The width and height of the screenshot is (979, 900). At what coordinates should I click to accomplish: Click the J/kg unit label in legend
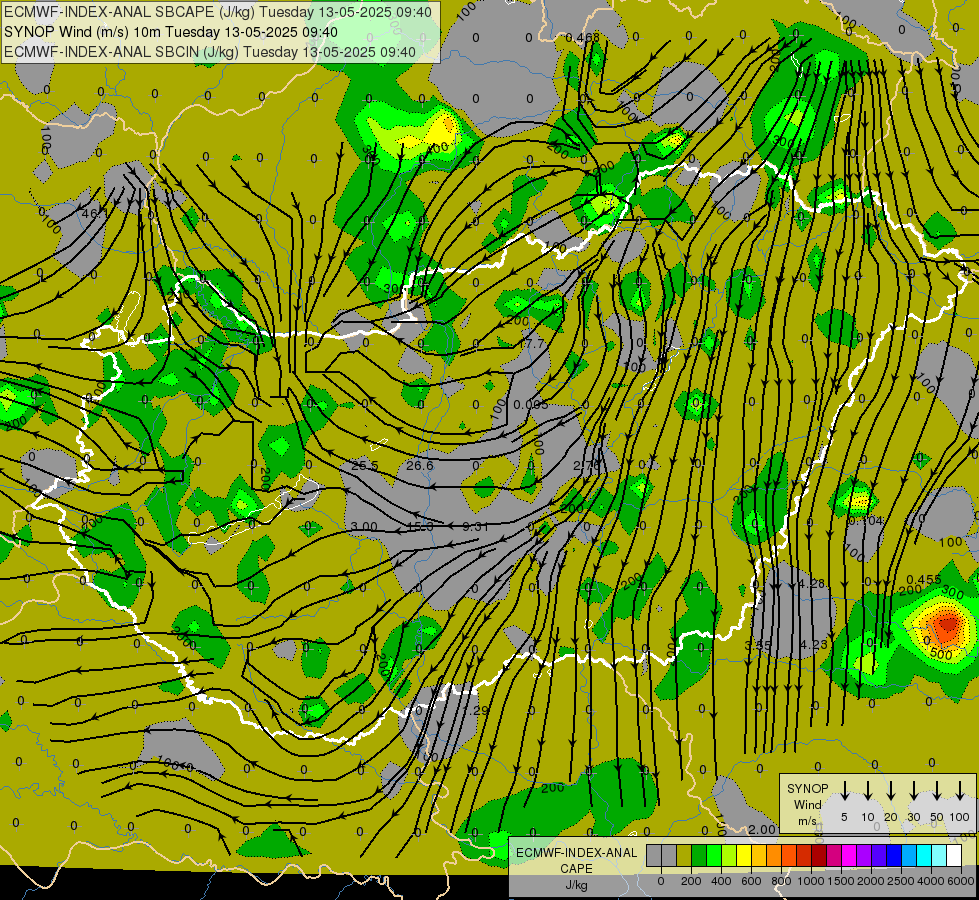point(576,885)
